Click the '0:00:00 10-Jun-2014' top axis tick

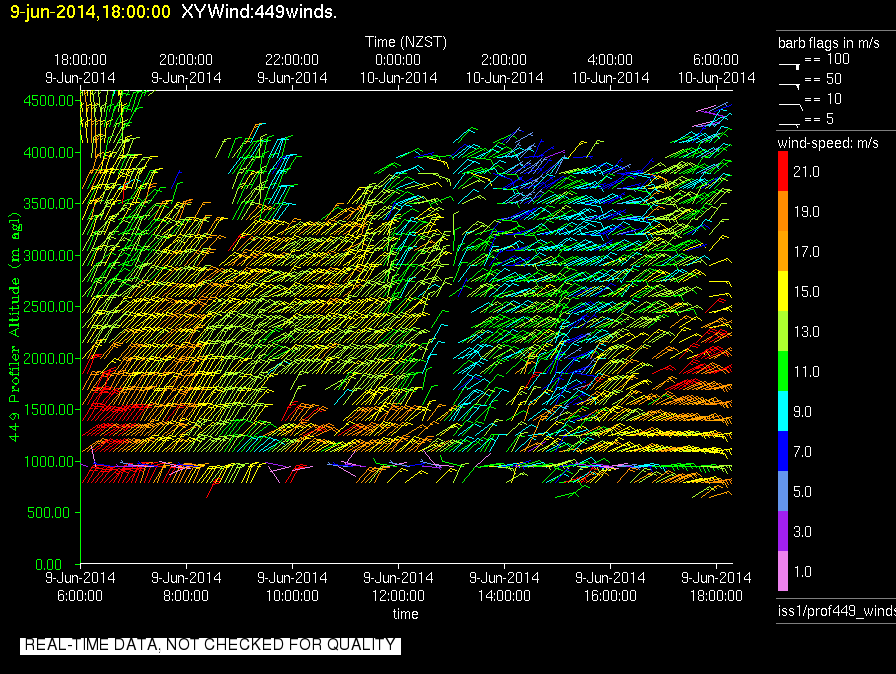tap(398, 69)
